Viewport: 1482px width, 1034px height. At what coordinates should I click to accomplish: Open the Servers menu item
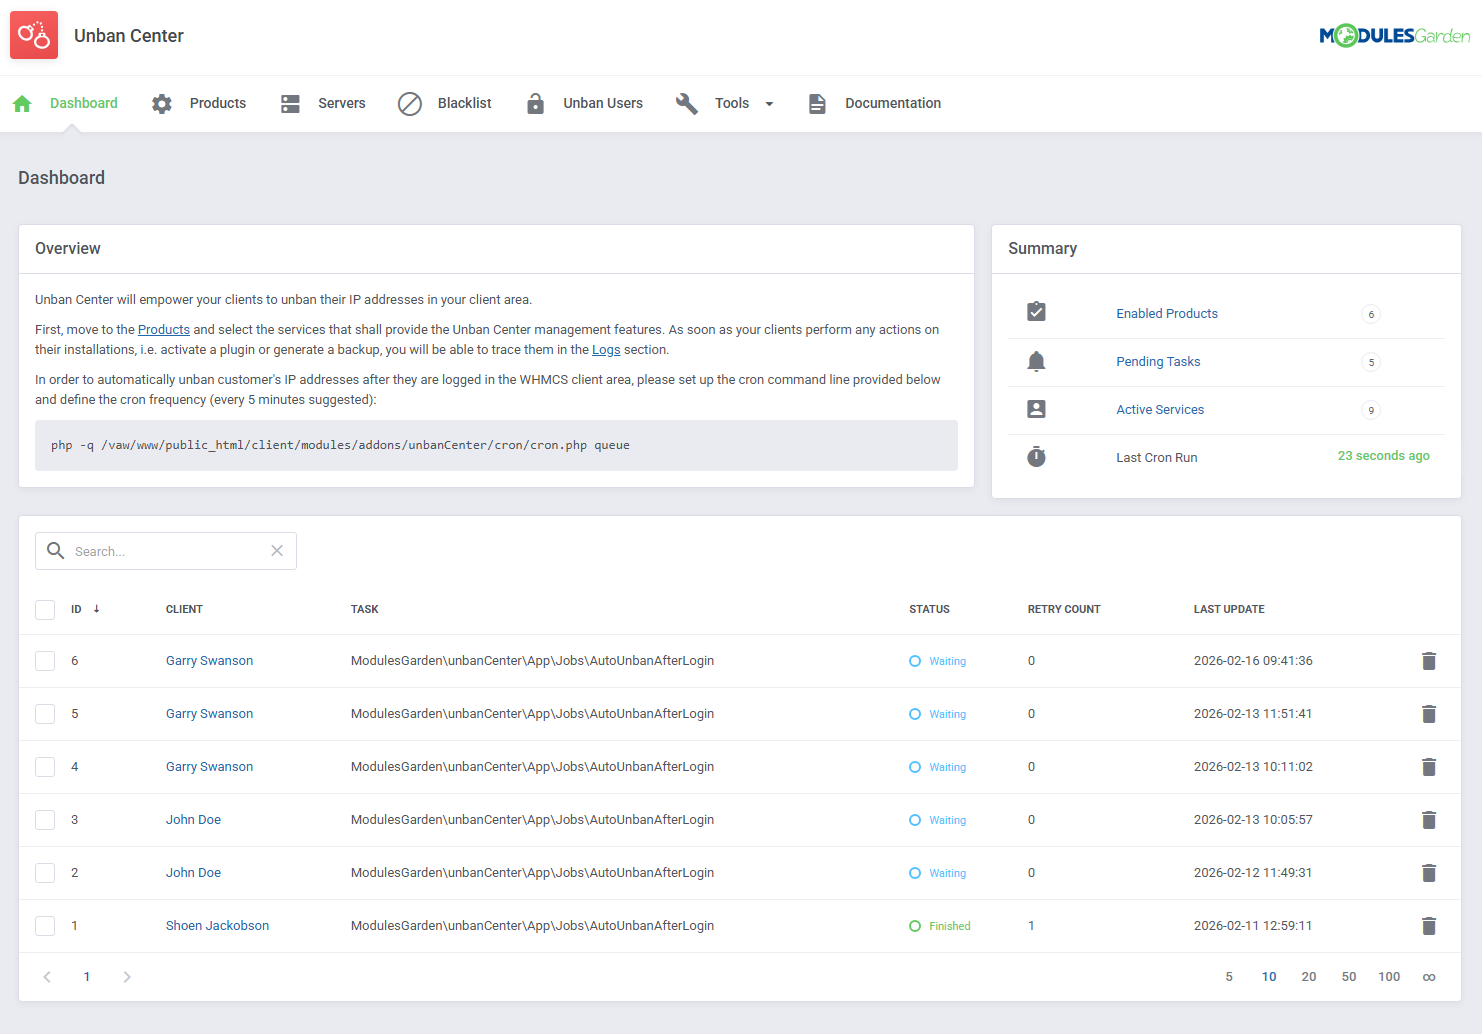tap(342, 104)
